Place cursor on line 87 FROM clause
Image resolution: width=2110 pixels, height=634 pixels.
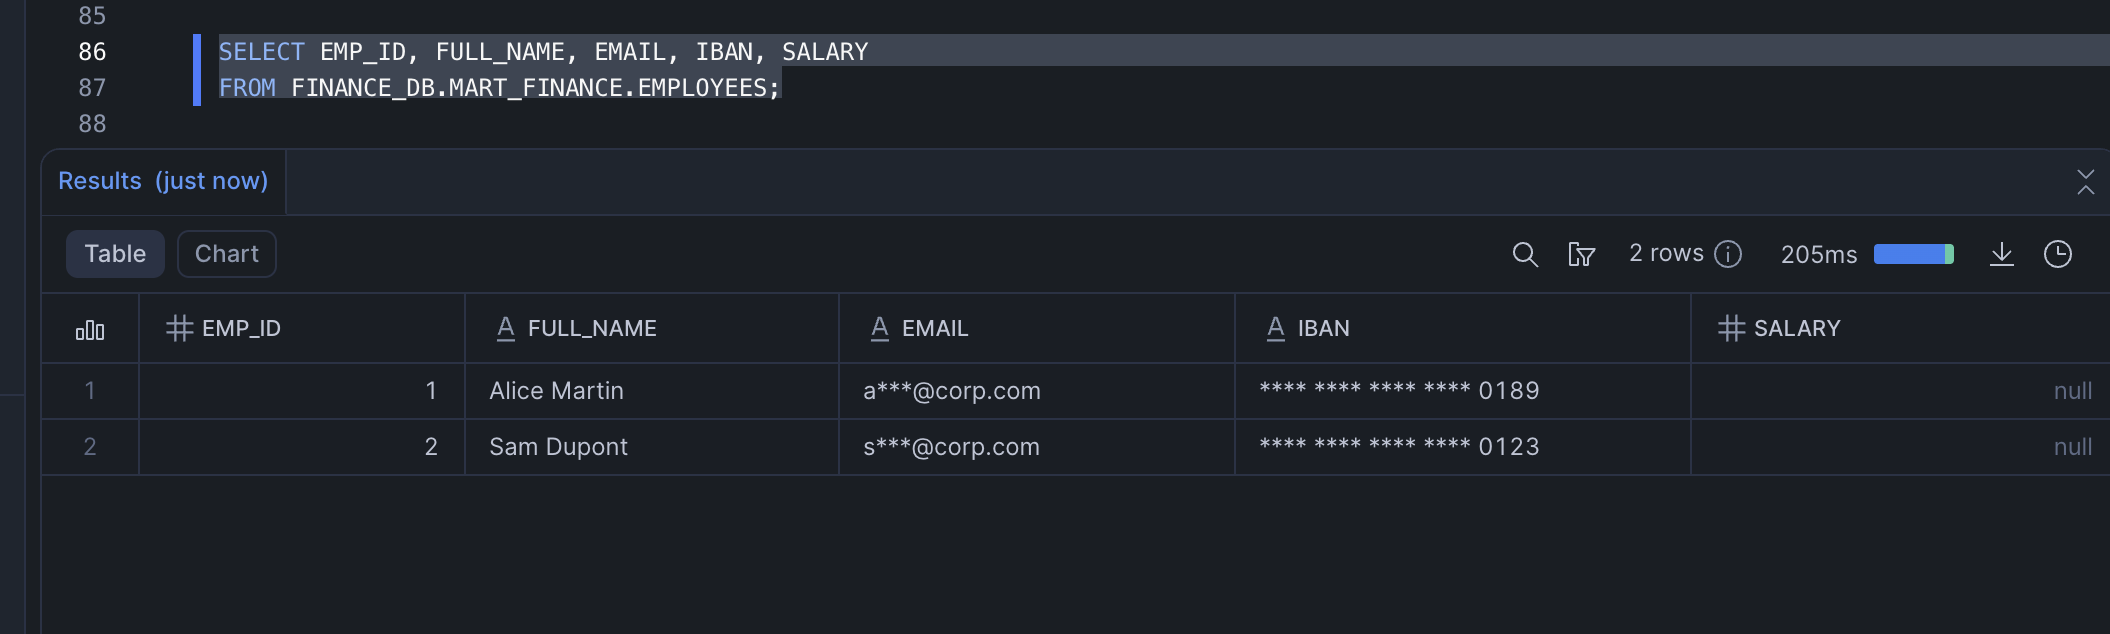(x=500, y=88)
